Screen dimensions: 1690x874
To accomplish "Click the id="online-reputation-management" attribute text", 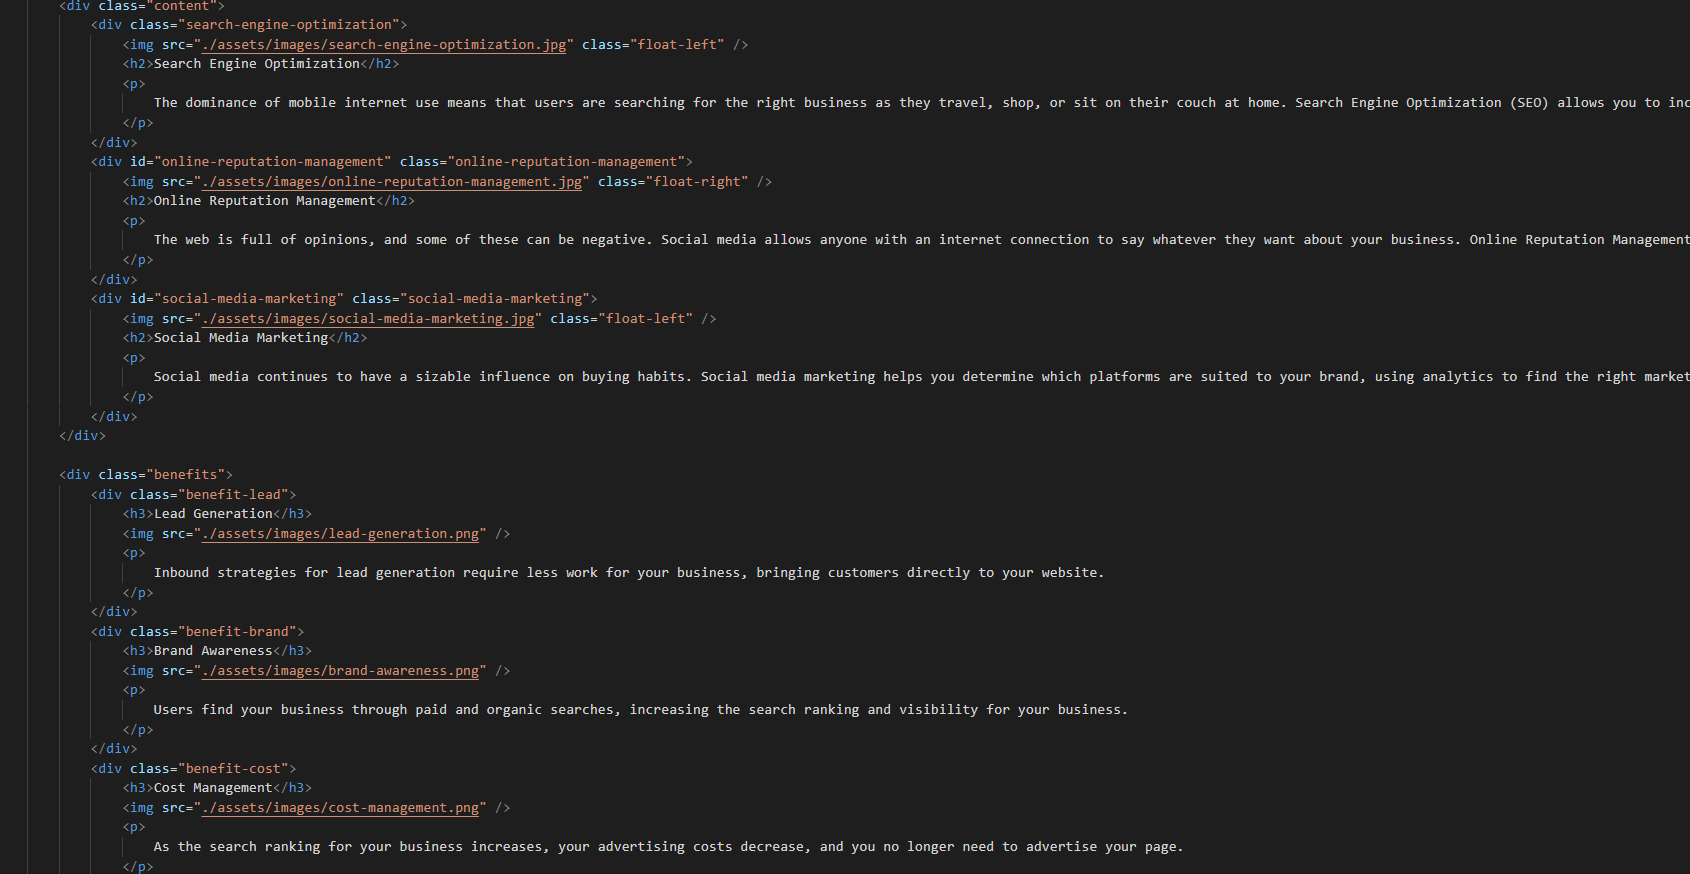I will pyautogui.click(x=261, y=162).
